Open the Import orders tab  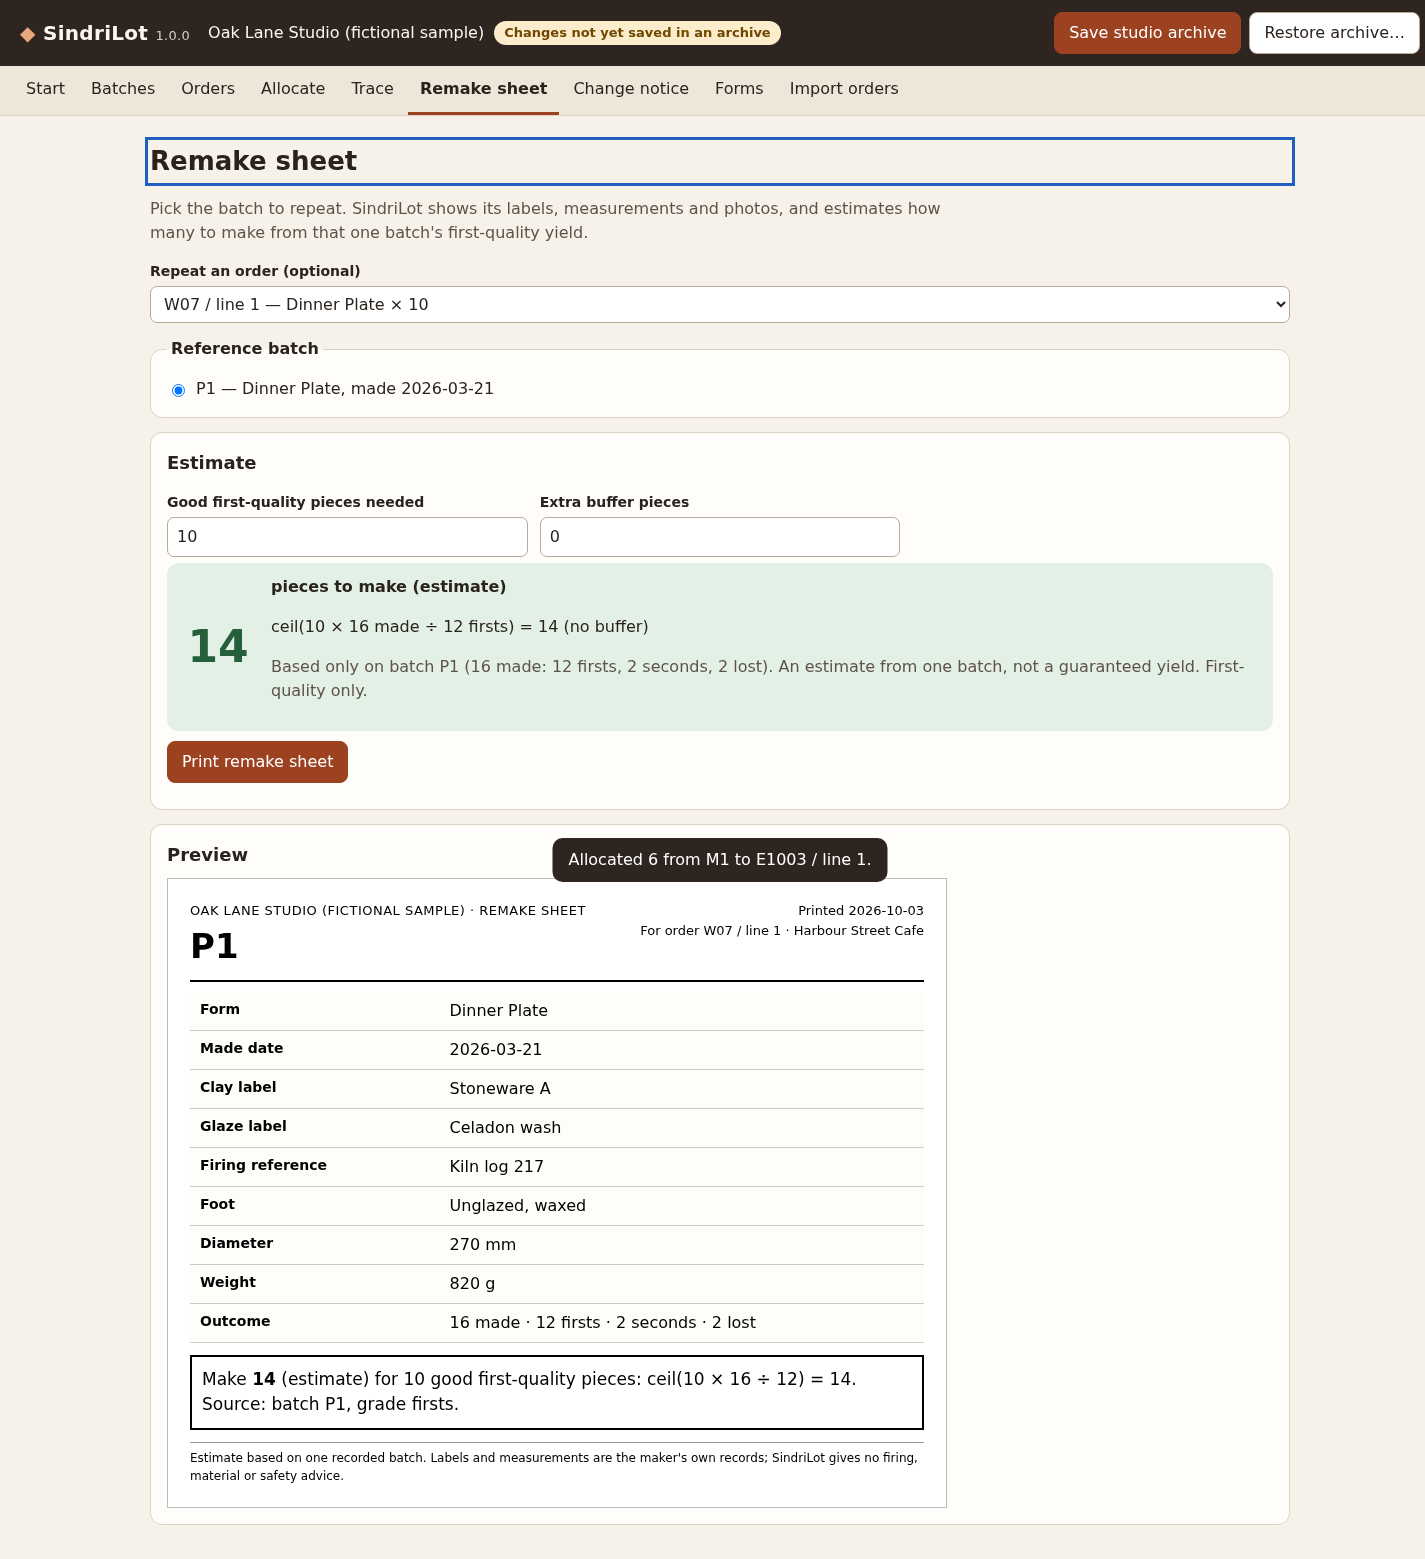click(844, 89)
